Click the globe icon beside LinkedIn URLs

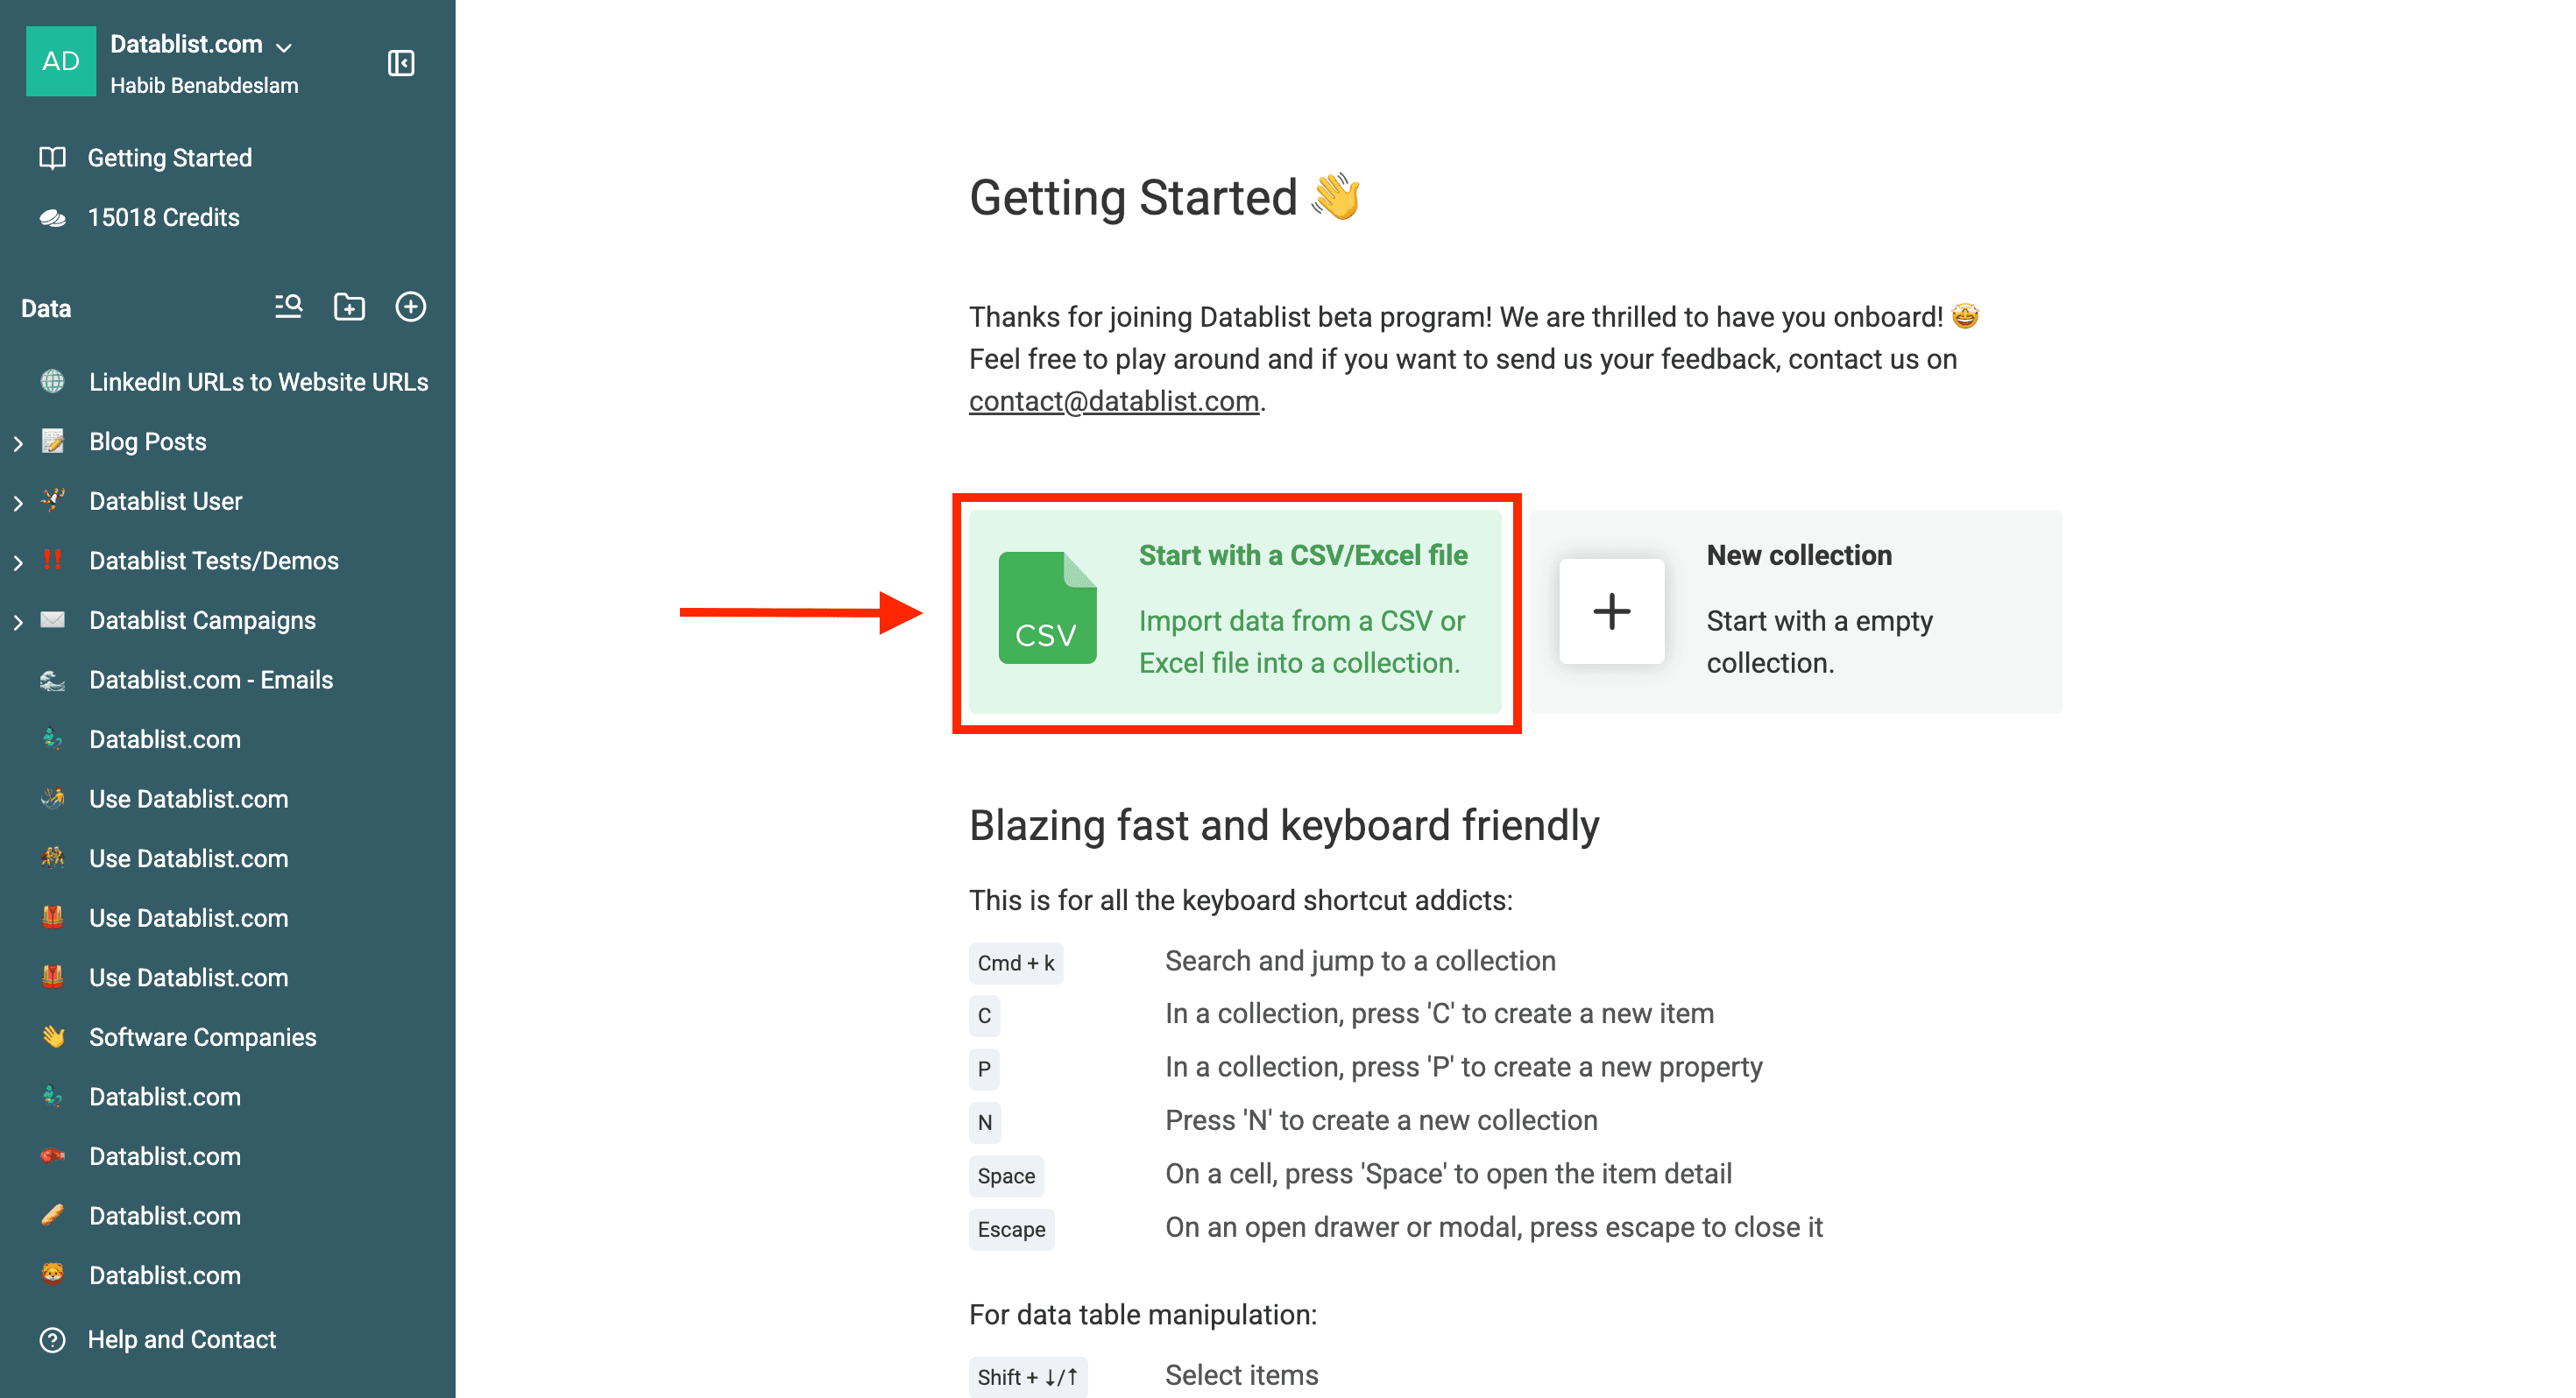click(x=52, y=381)
